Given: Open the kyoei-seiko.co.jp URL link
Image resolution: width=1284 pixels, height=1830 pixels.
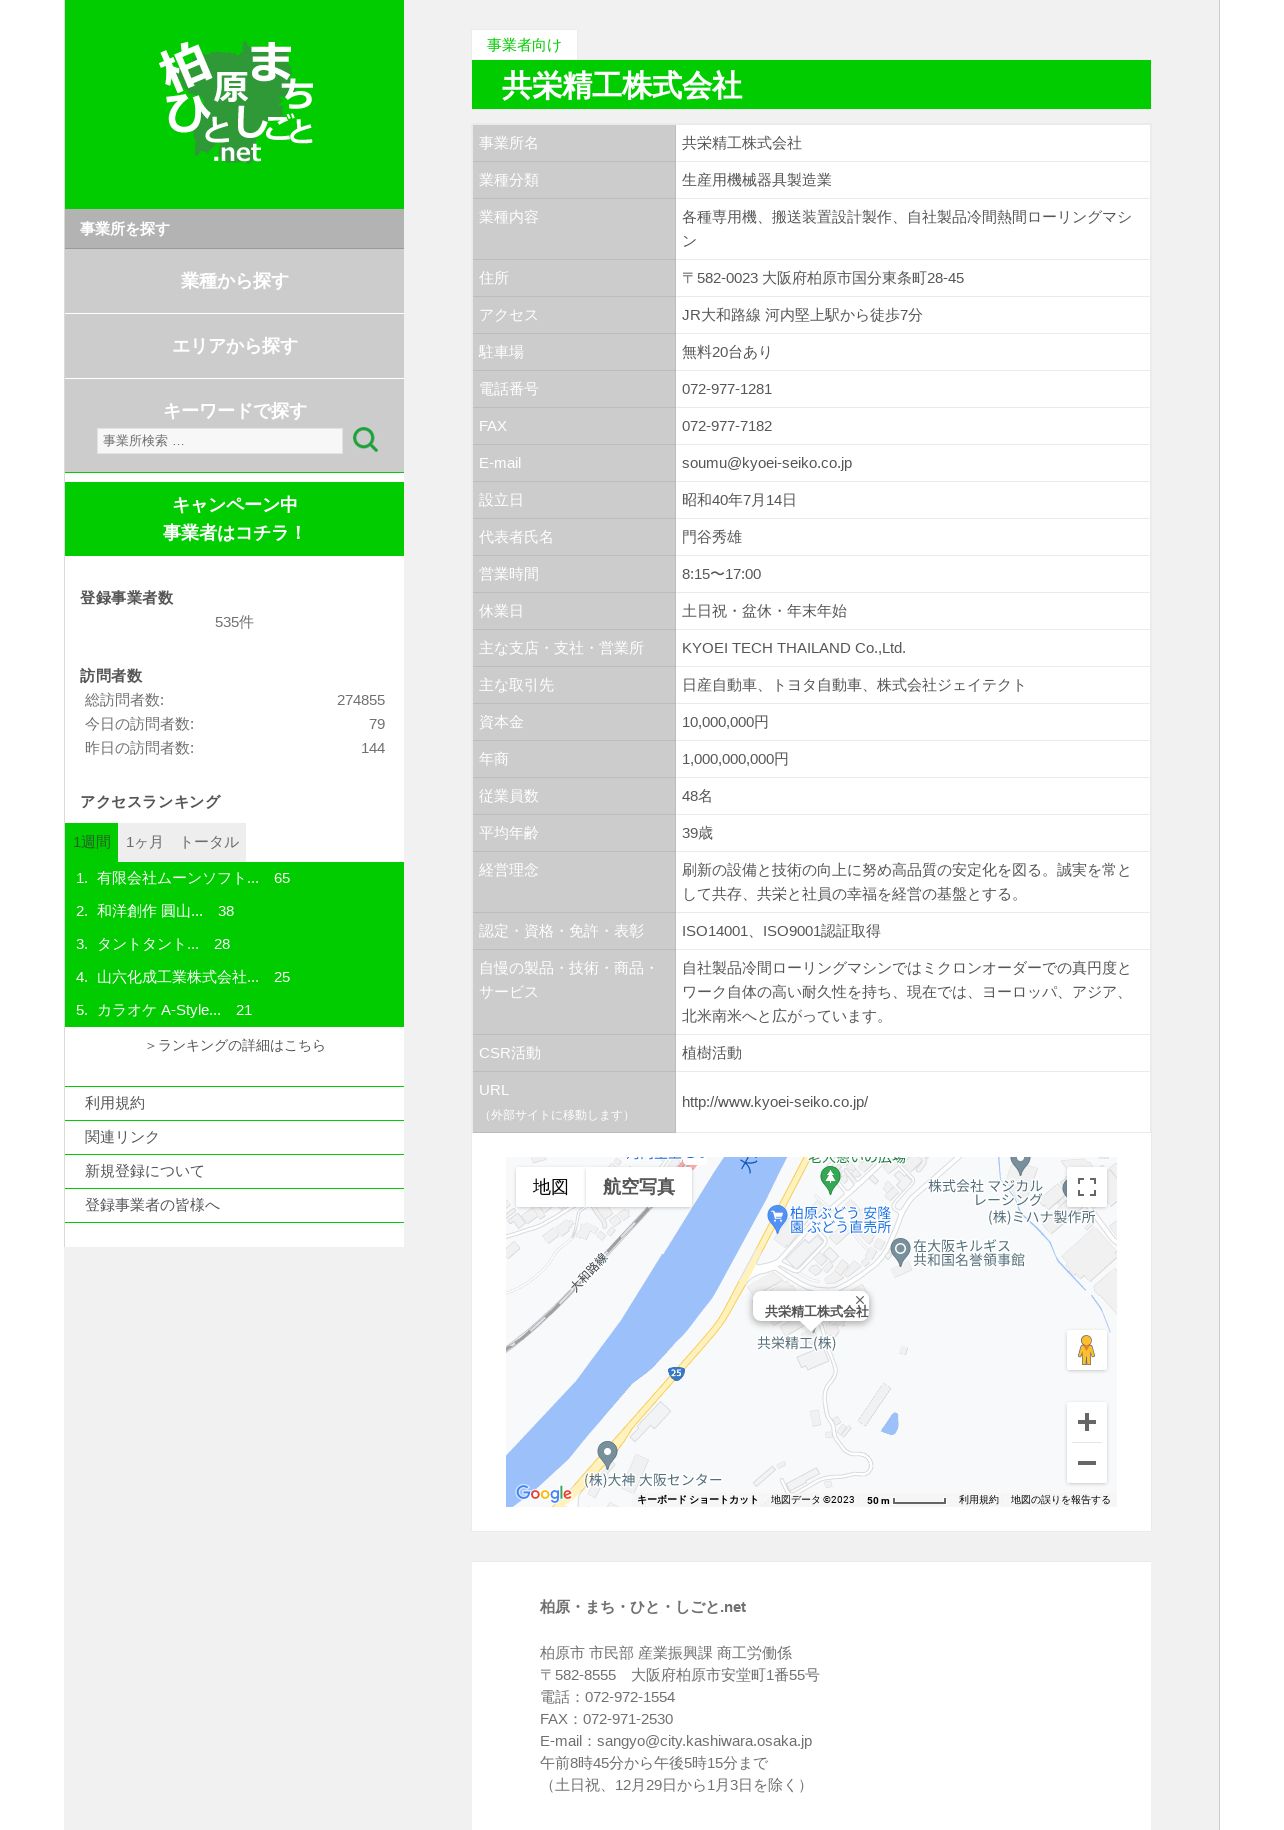Looking at the screenshot, I should click(x=775, y=1102).
